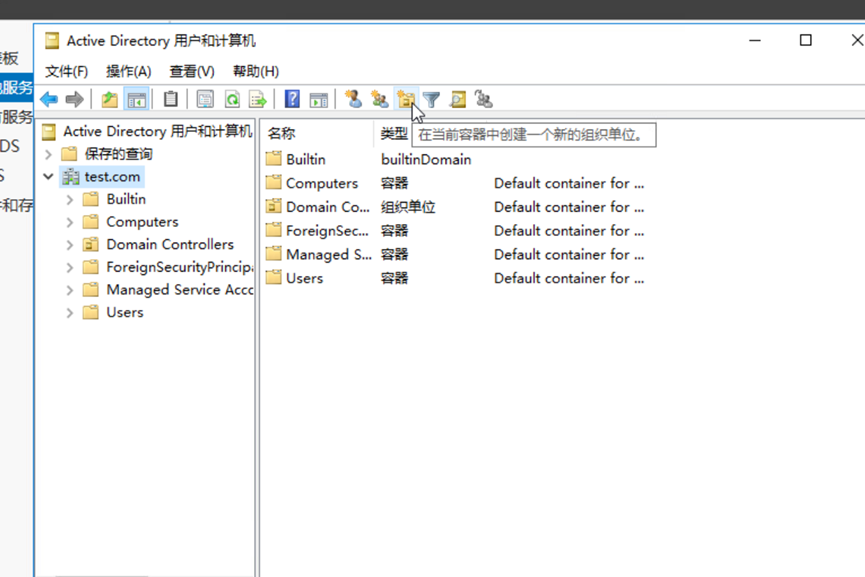Set filter options with funnel icon
Screen dimensions: 865x577
[x=431, y=99]
